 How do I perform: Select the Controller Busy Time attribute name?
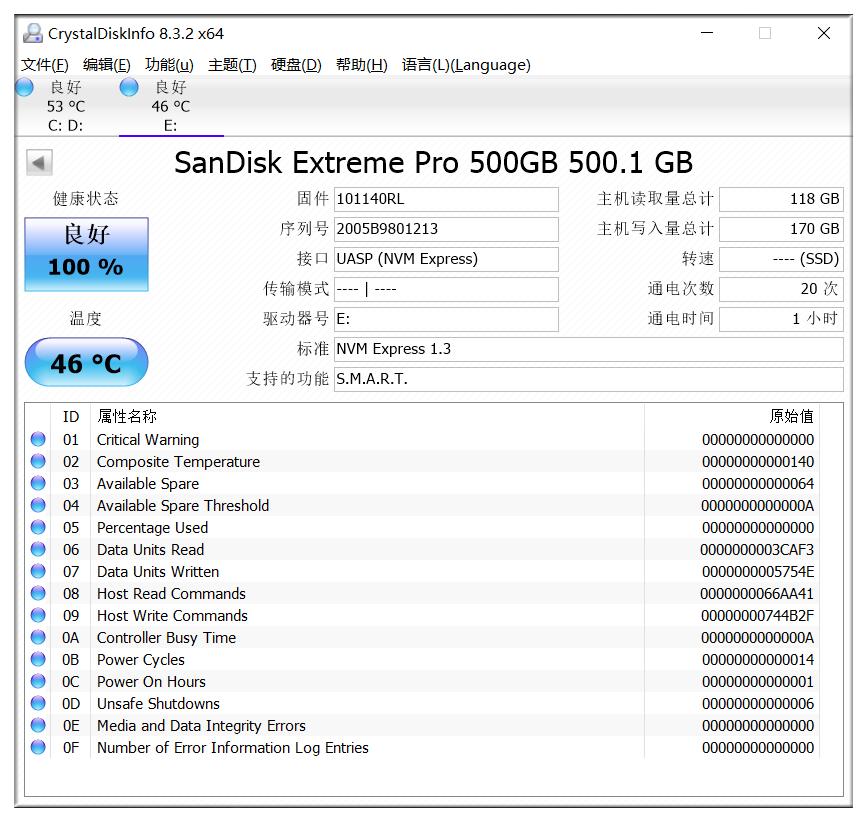coord(166,638)
